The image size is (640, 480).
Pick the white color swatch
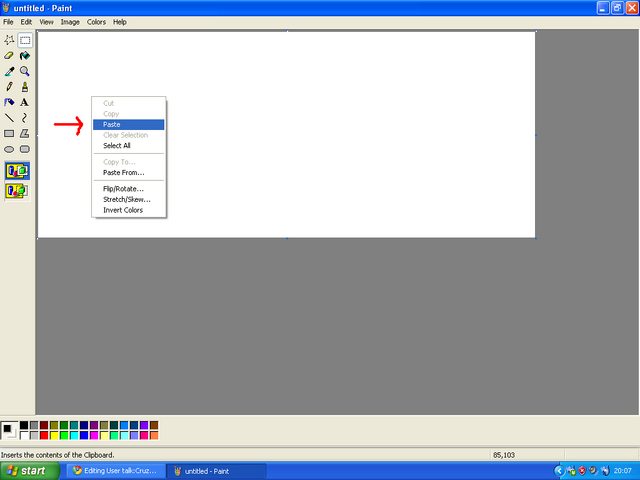pos(24,436)
